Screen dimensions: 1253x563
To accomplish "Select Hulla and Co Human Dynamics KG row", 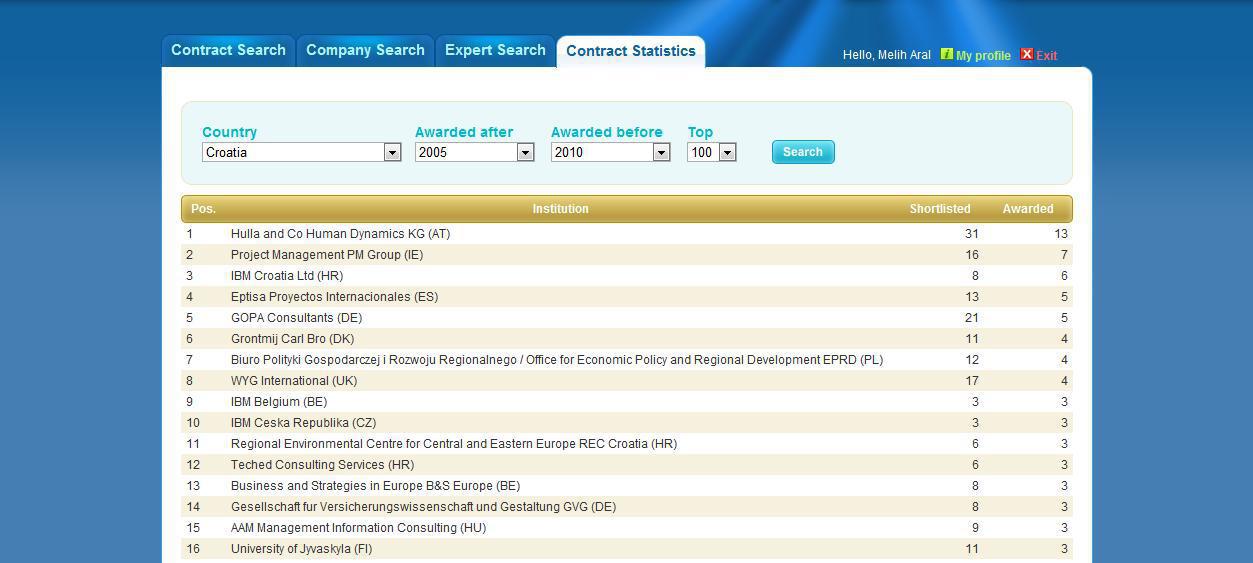I will click(627, 234).
